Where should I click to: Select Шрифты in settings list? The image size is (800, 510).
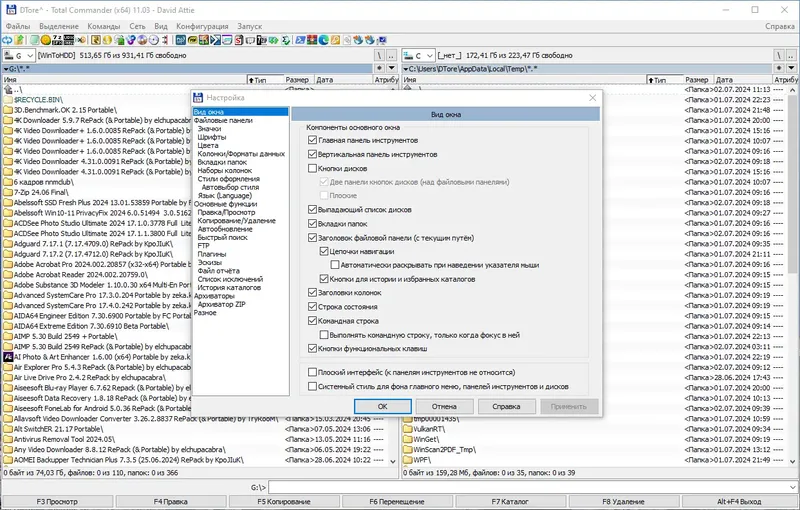coord(212,137)
